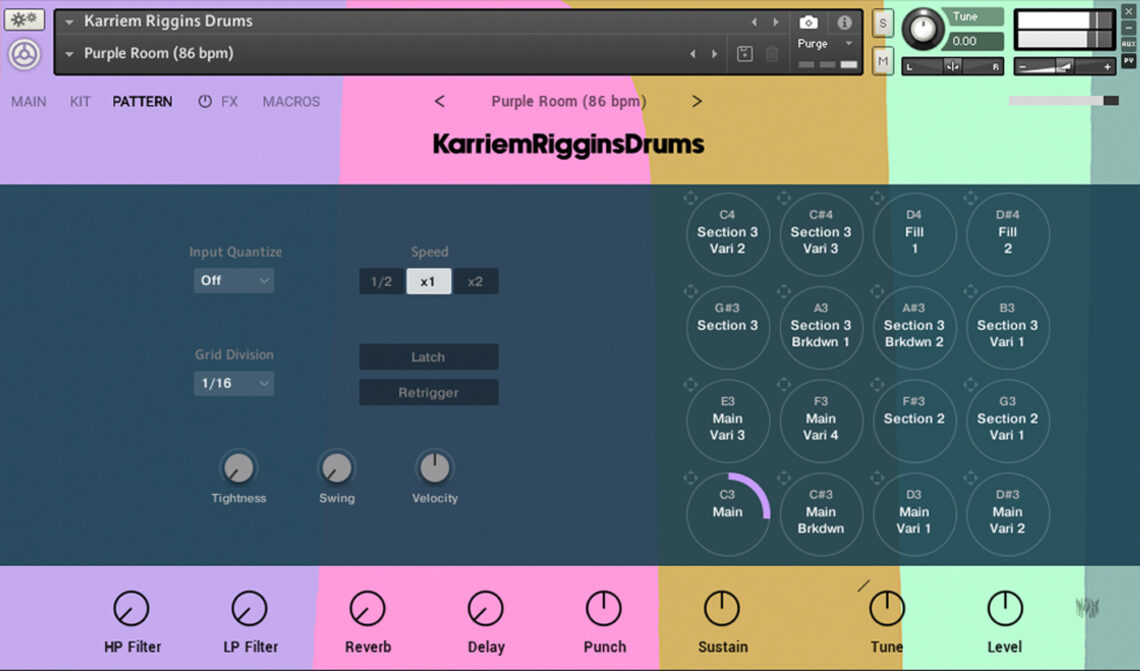Click the delete snapshot trash icon
1140x671 pixels.
772,54
